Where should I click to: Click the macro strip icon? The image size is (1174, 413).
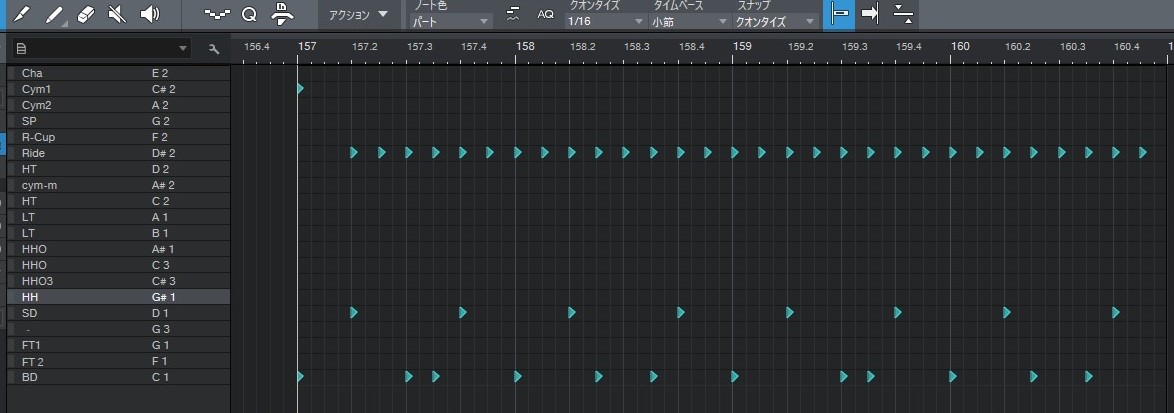pyautogui.click(x=282, y=14)
